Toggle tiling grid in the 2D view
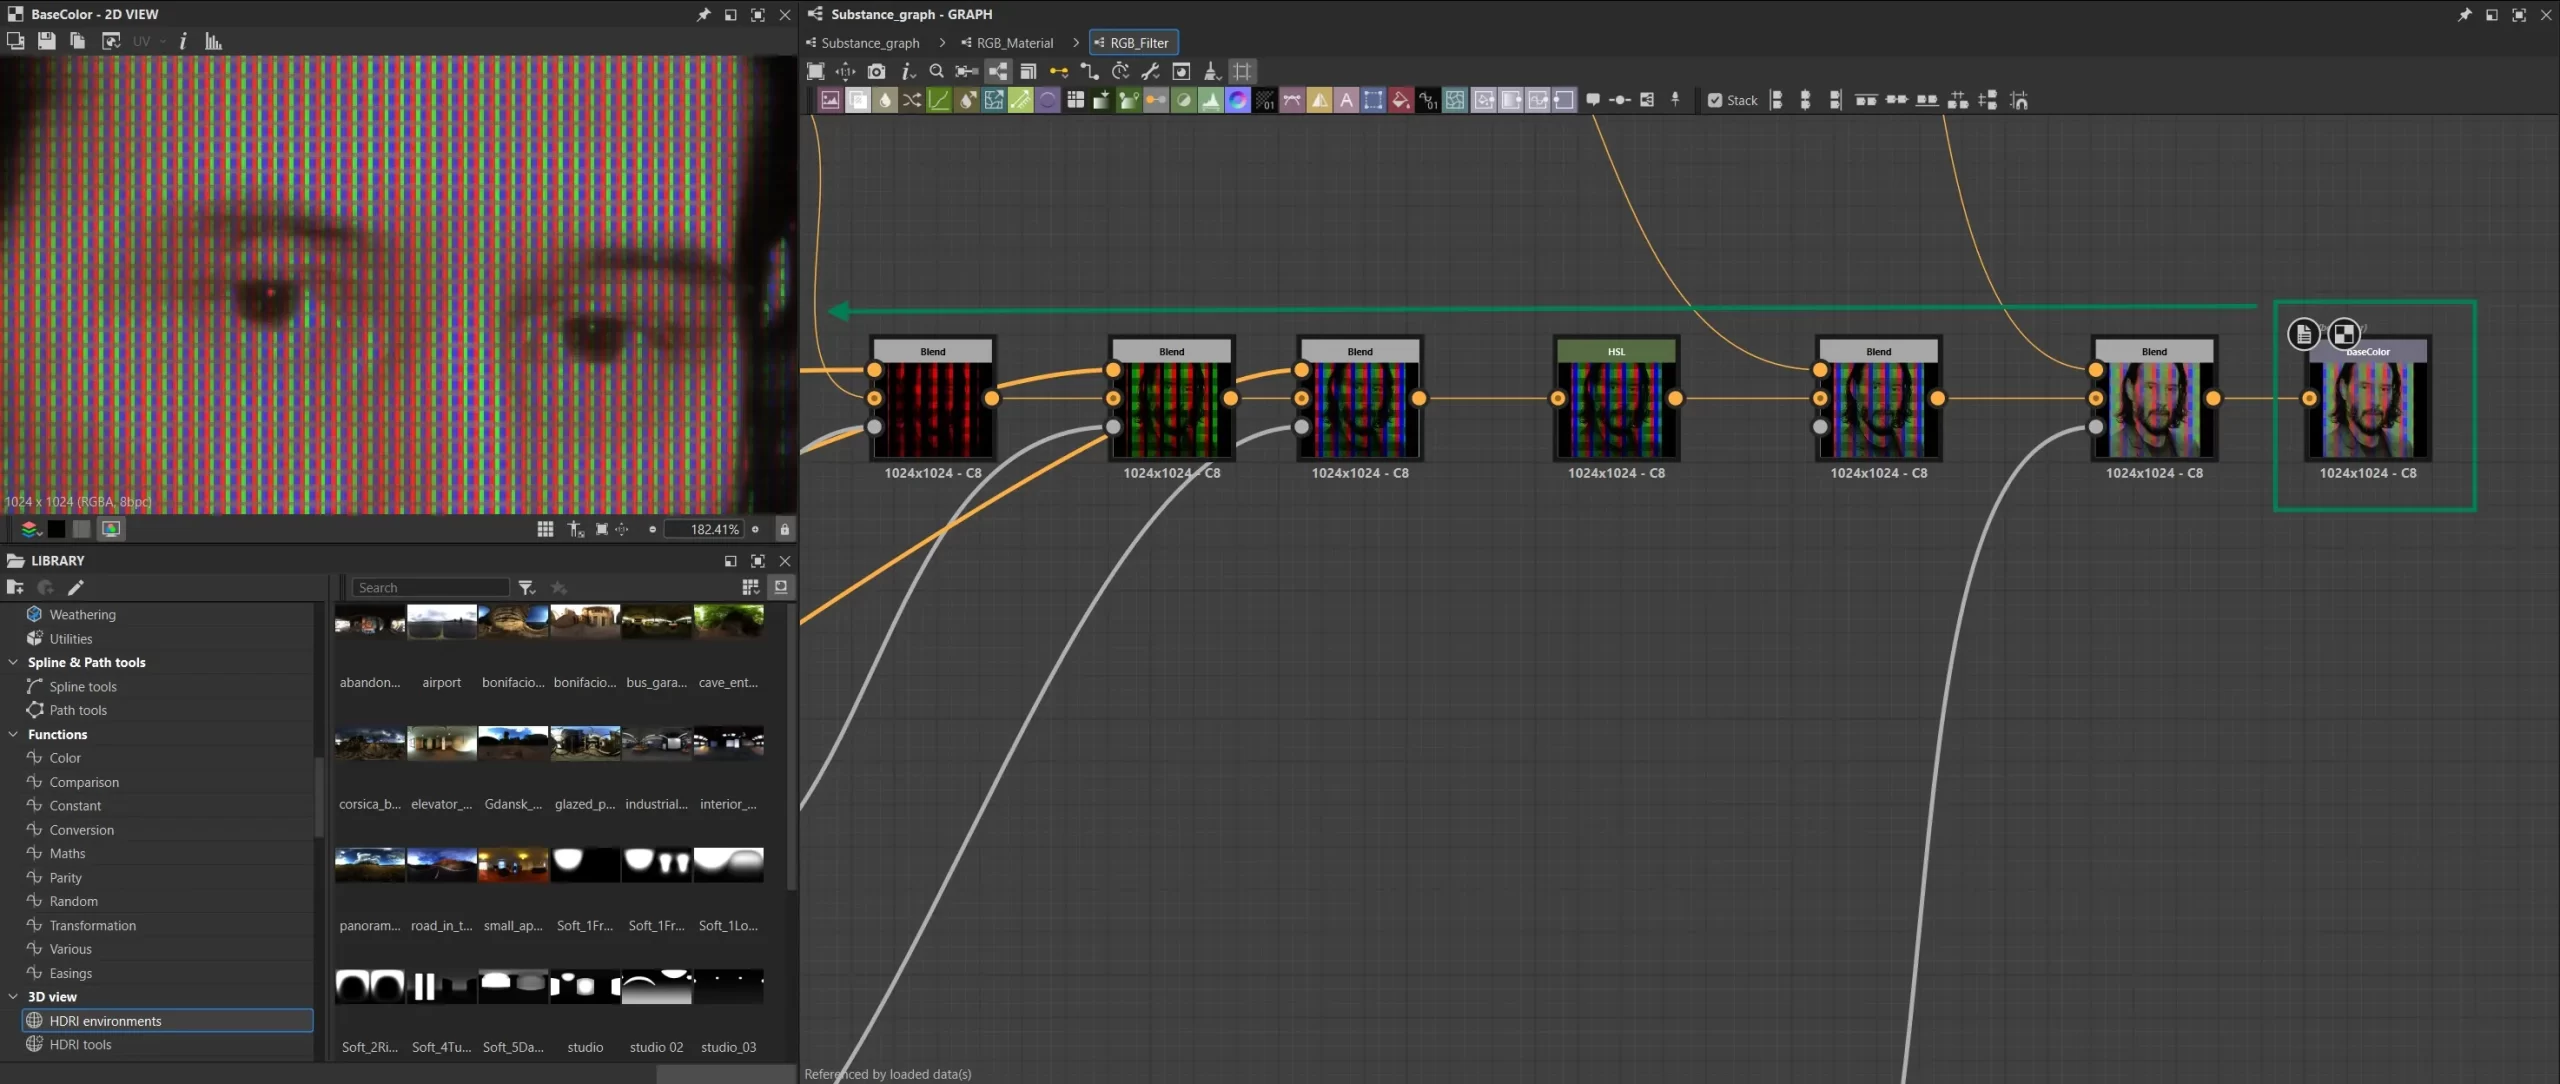 (545, 529)
